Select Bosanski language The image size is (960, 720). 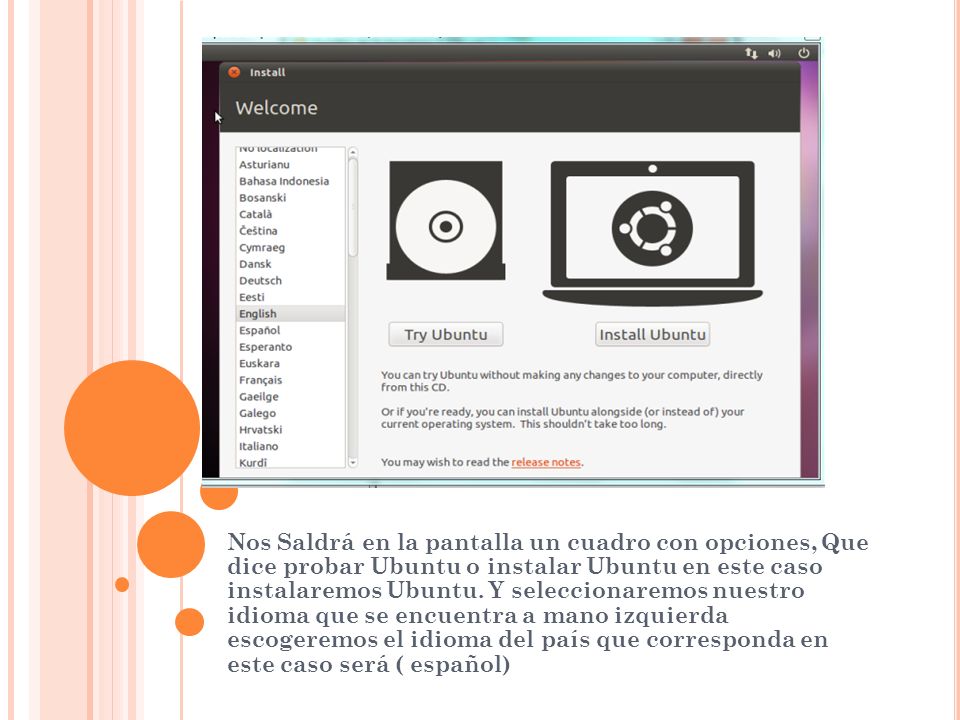click(291, 198)
